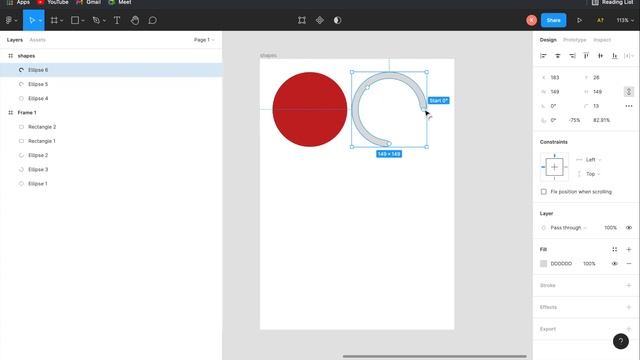The image size is (640, 360).
Task: Open zoom level 113% dropdown
Action: click(625, 20)
